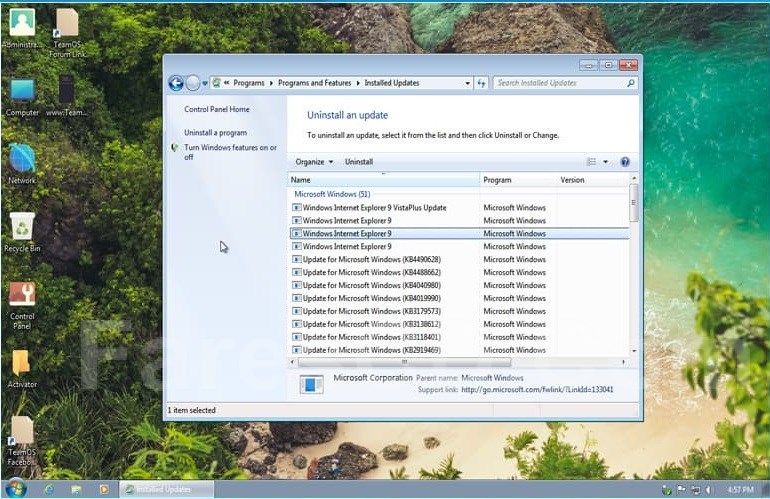770x499 pixels.
Task: Open the Organize menu
Action: [x=314, y=162]
